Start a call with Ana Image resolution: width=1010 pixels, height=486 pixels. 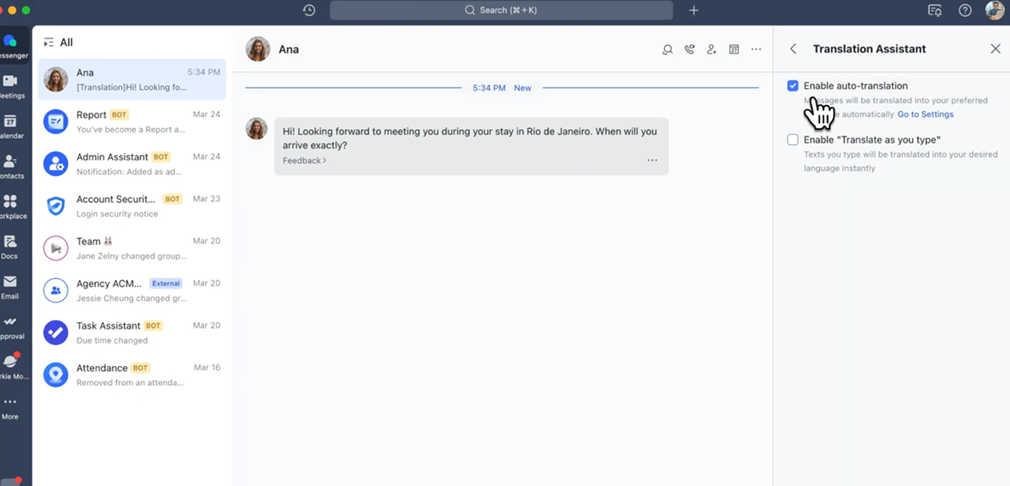tap(689, 49)
